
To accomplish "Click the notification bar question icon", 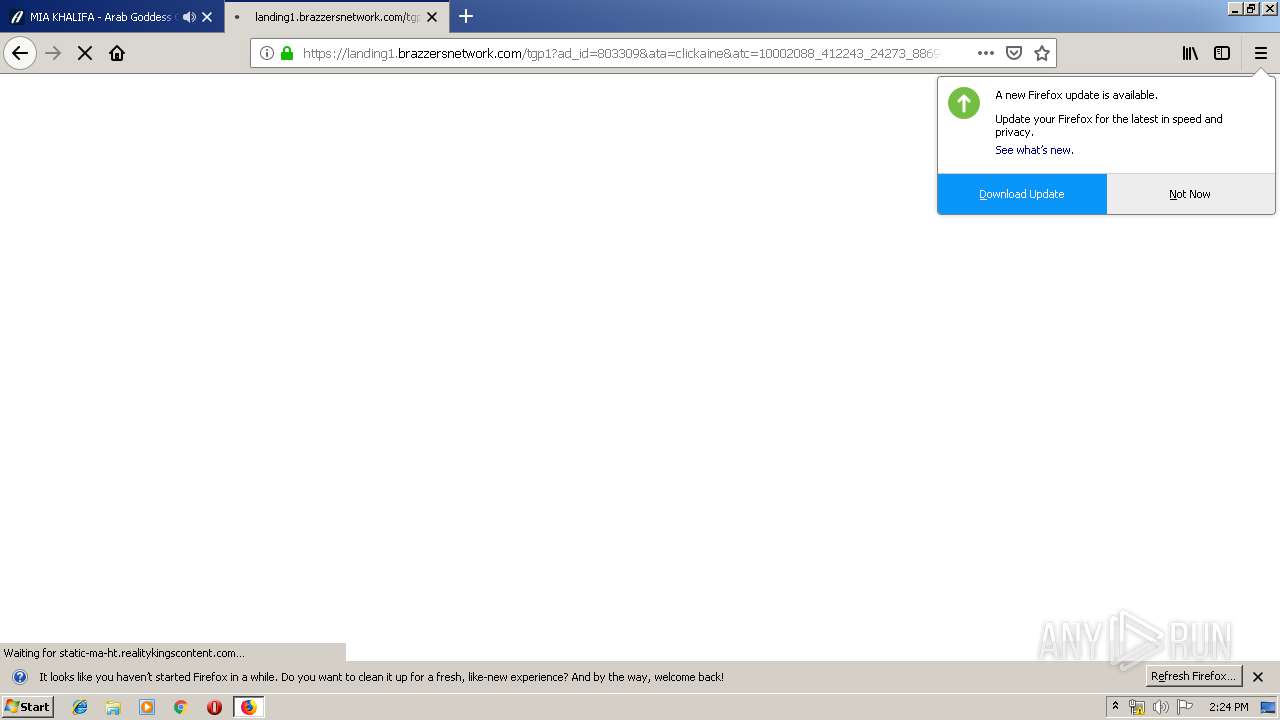I will [19, 677].
